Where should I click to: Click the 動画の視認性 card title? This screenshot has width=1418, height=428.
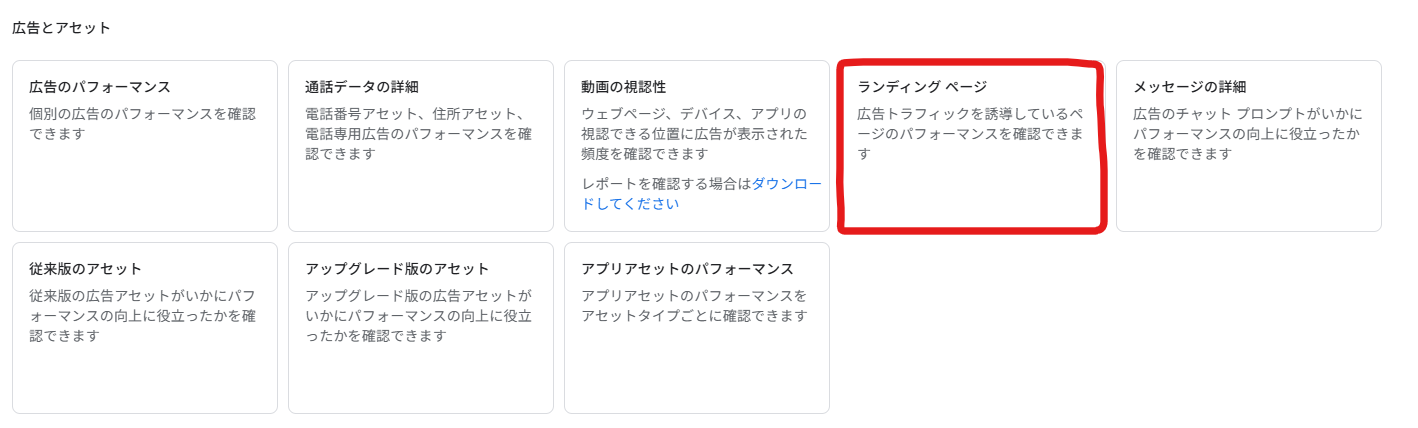(624, 87)
